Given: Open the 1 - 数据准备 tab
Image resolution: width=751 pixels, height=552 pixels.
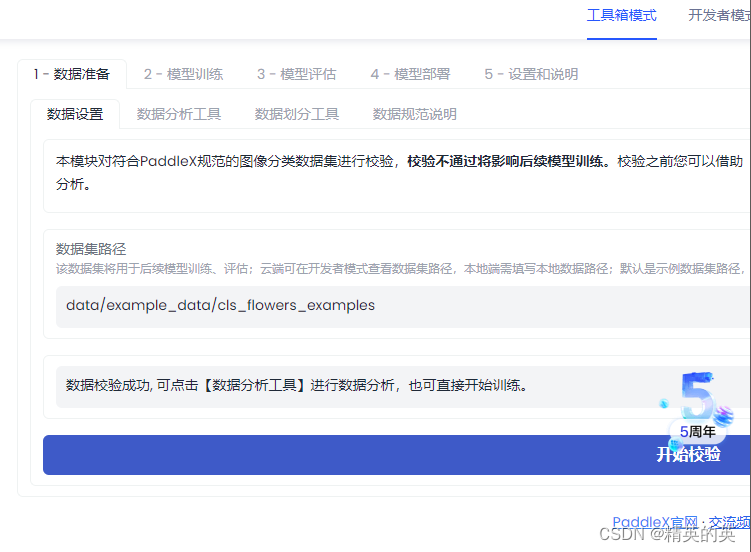Looking at the screenshot, I should click(72, 74).
